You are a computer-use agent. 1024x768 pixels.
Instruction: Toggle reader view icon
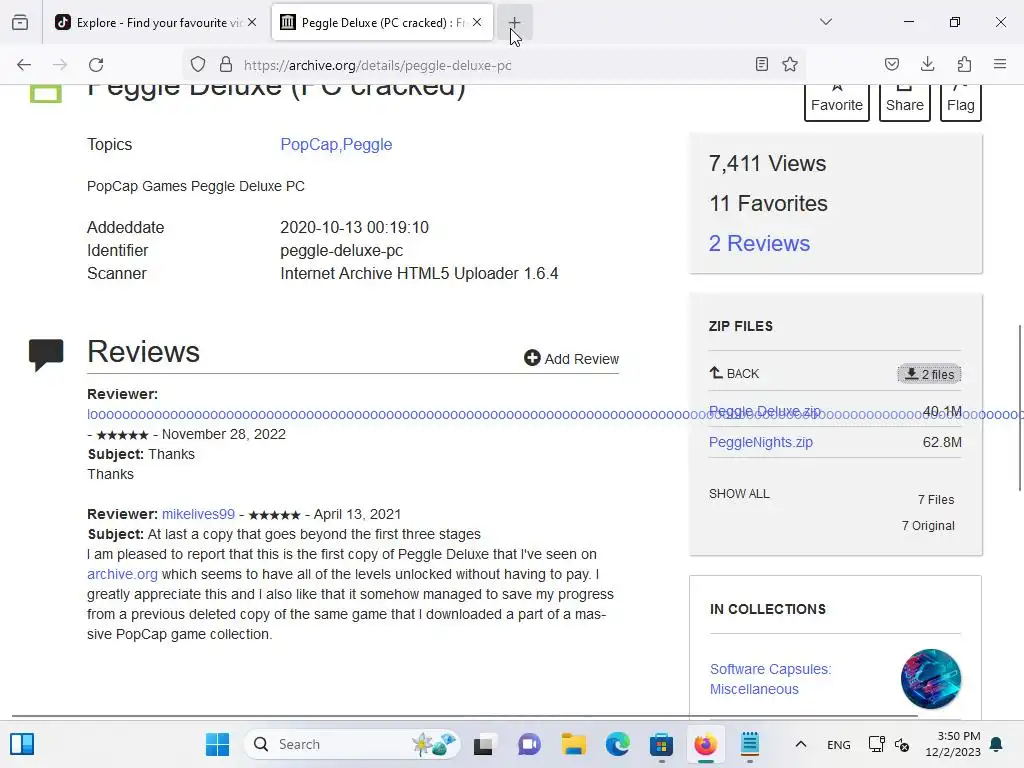tap(761, 64)
